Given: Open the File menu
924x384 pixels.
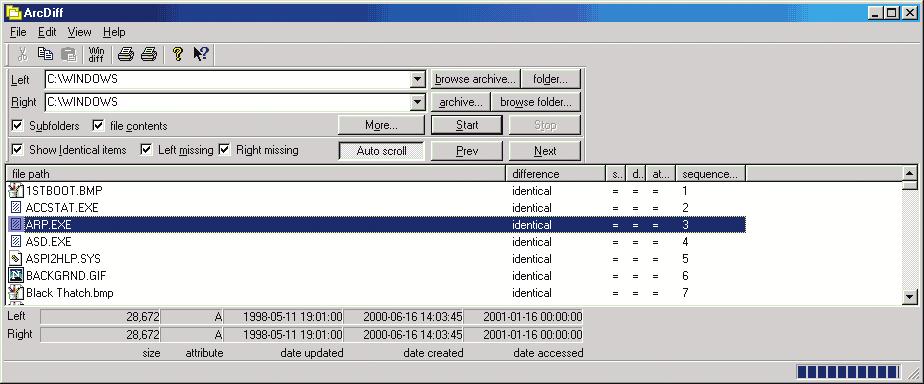Looking at the screenshot, I should click(18, 32).
